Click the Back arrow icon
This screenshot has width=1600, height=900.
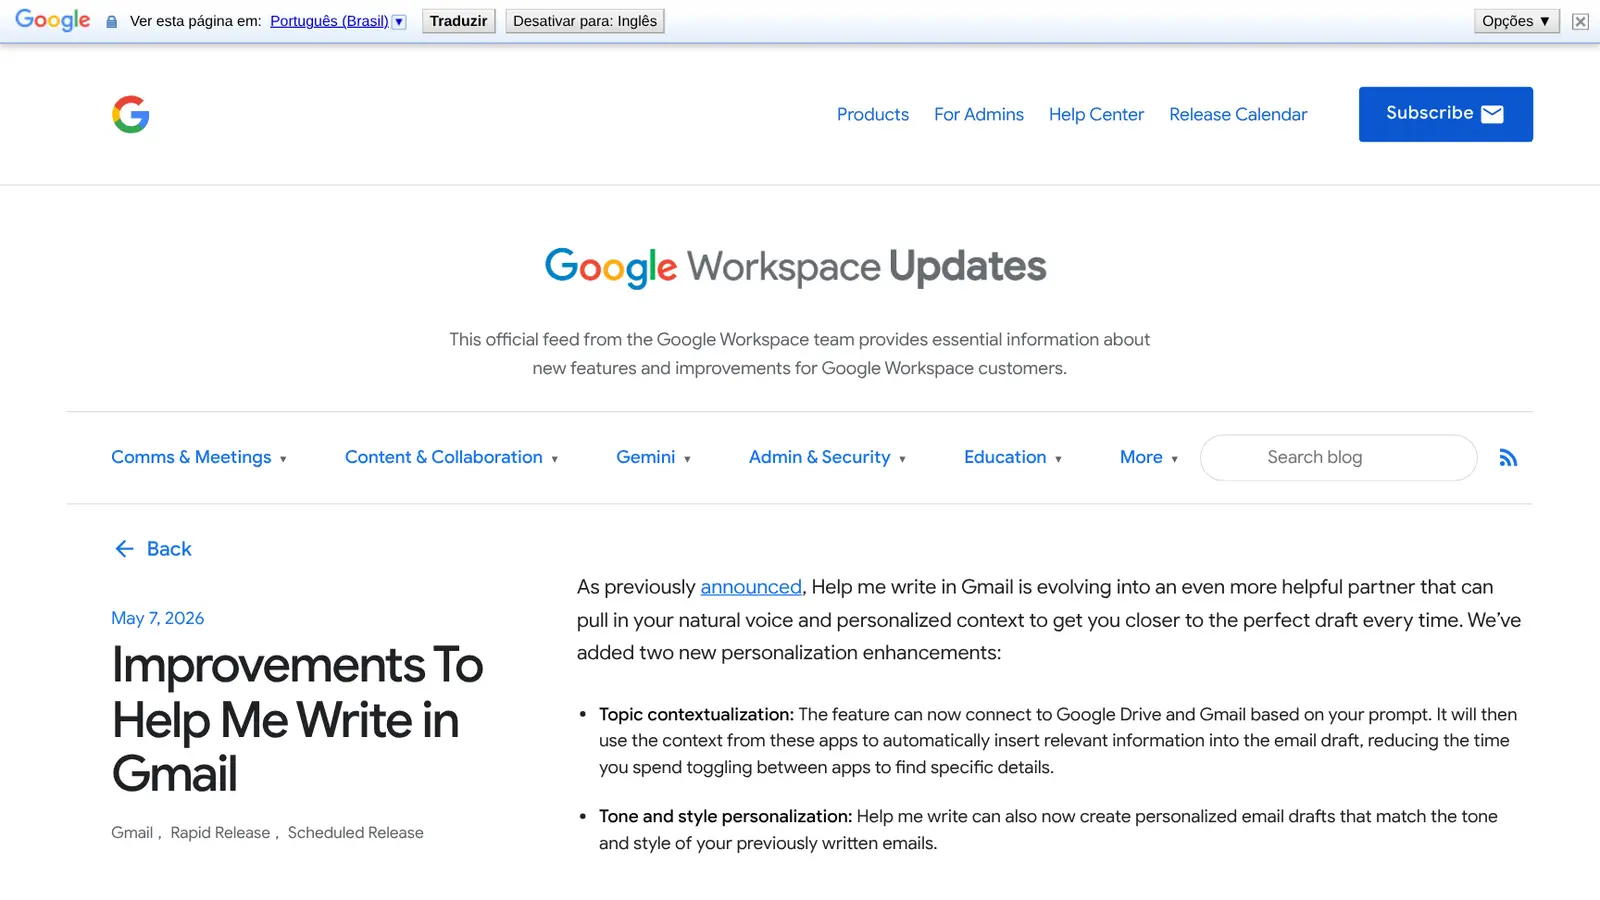point(124,549)
